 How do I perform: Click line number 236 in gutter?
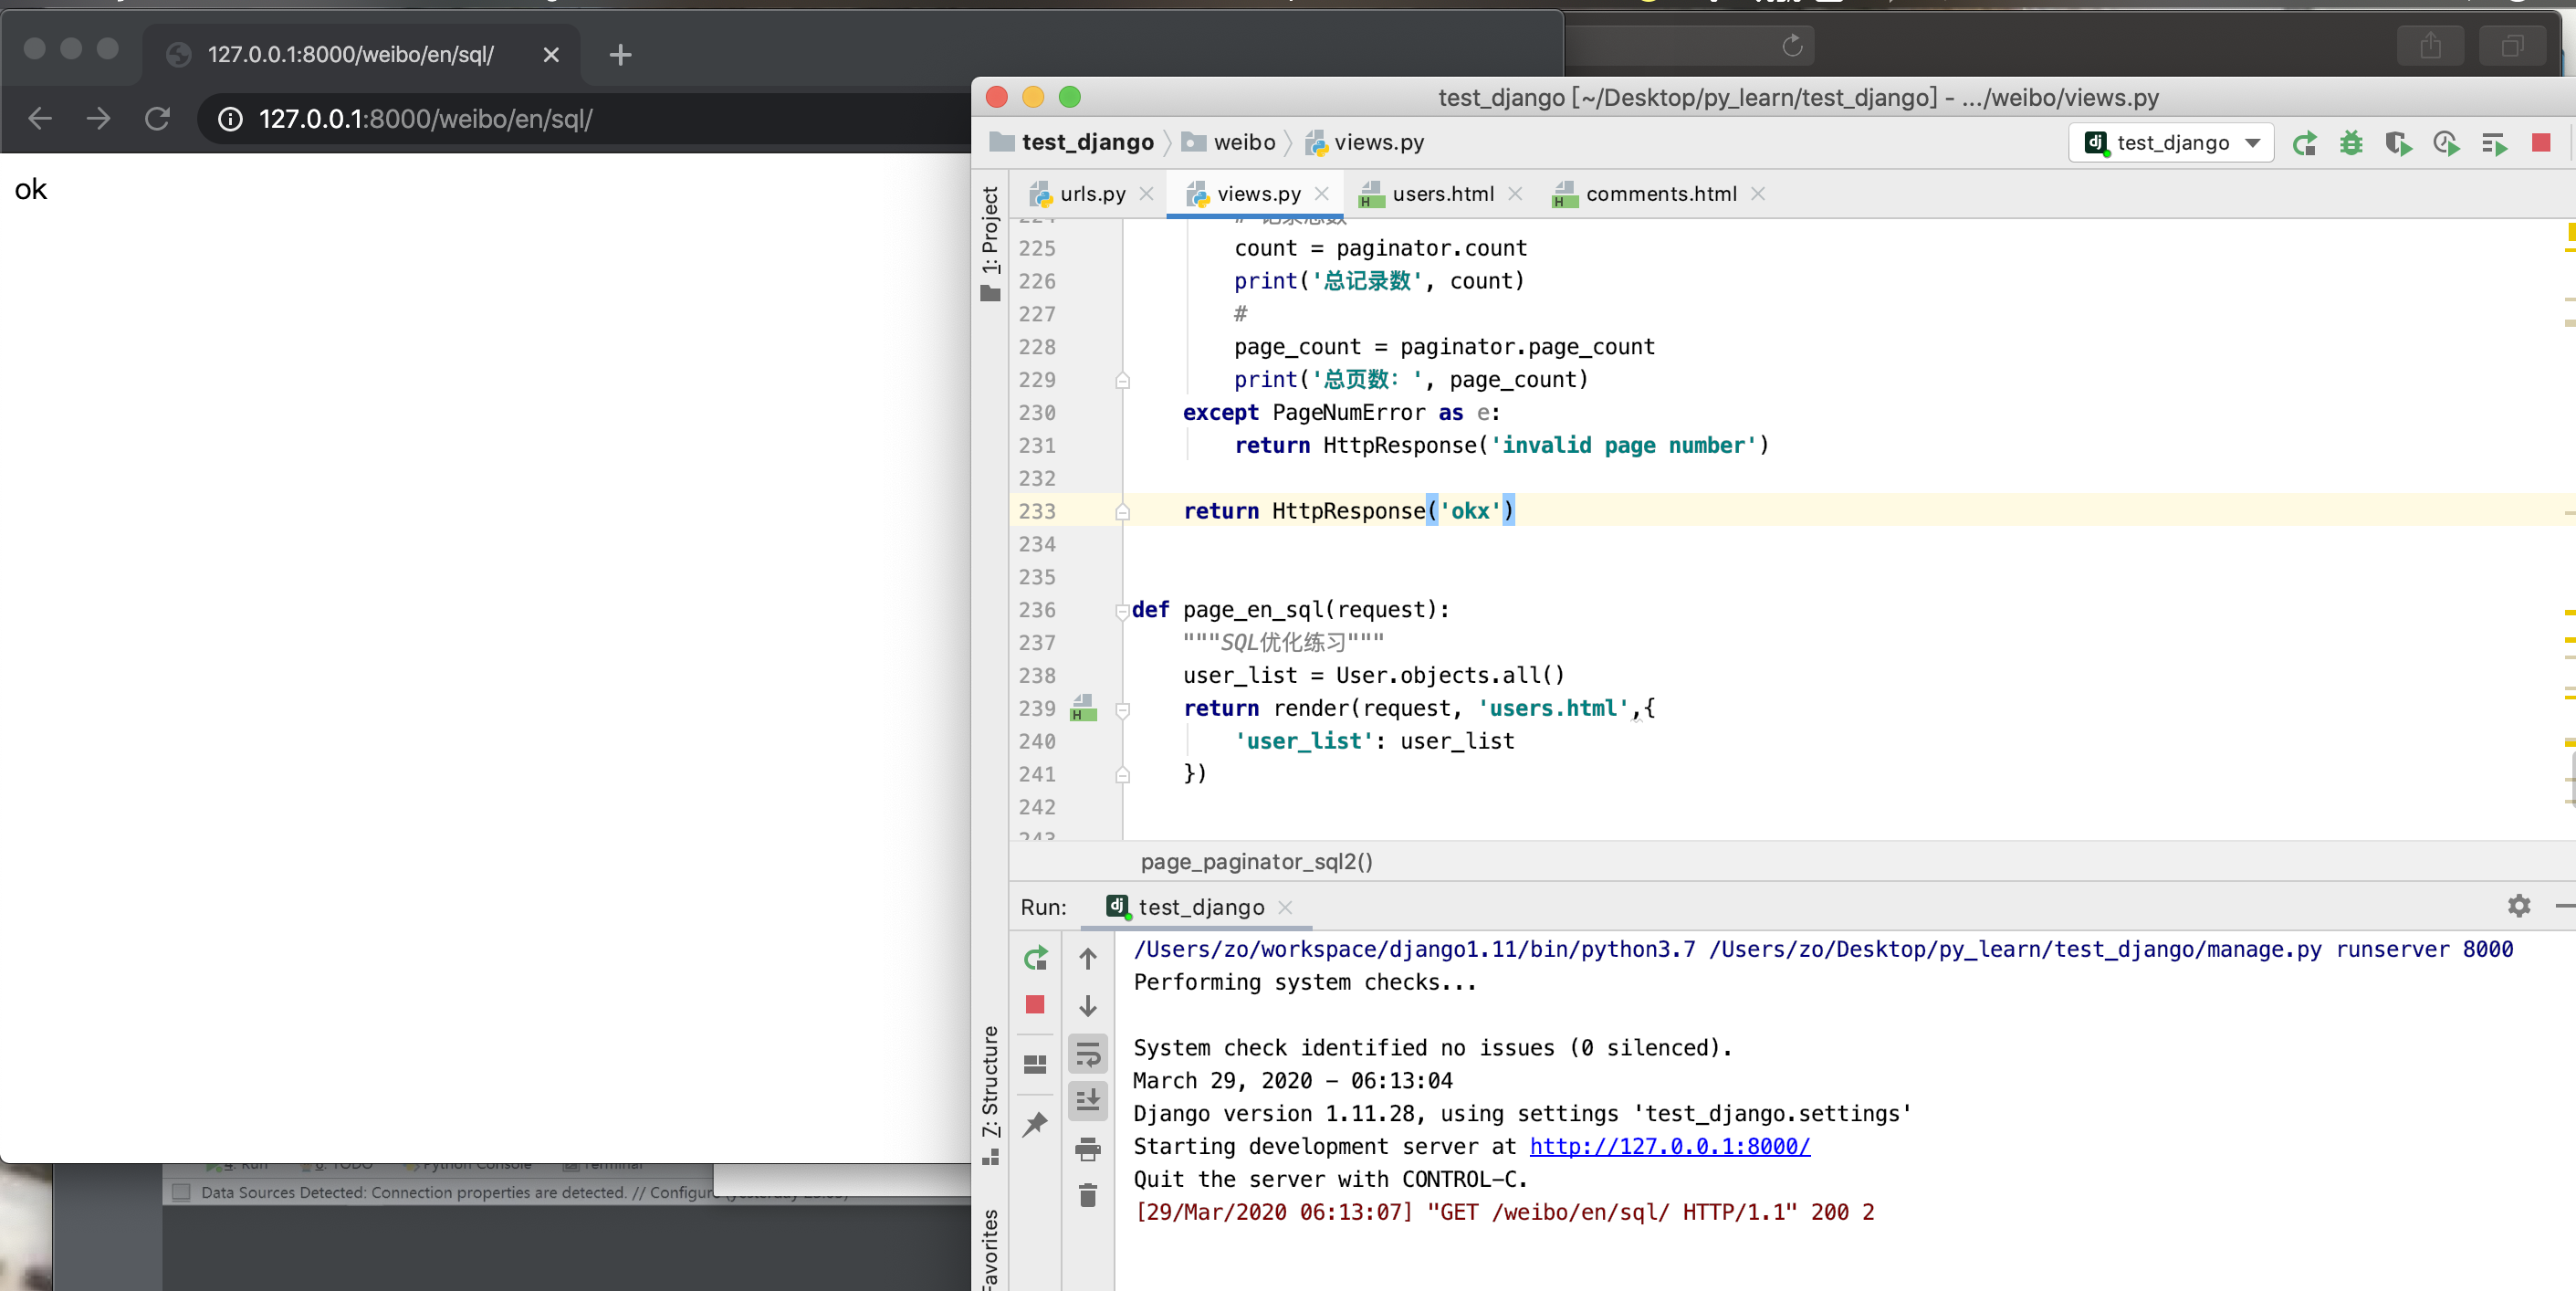1037,610
